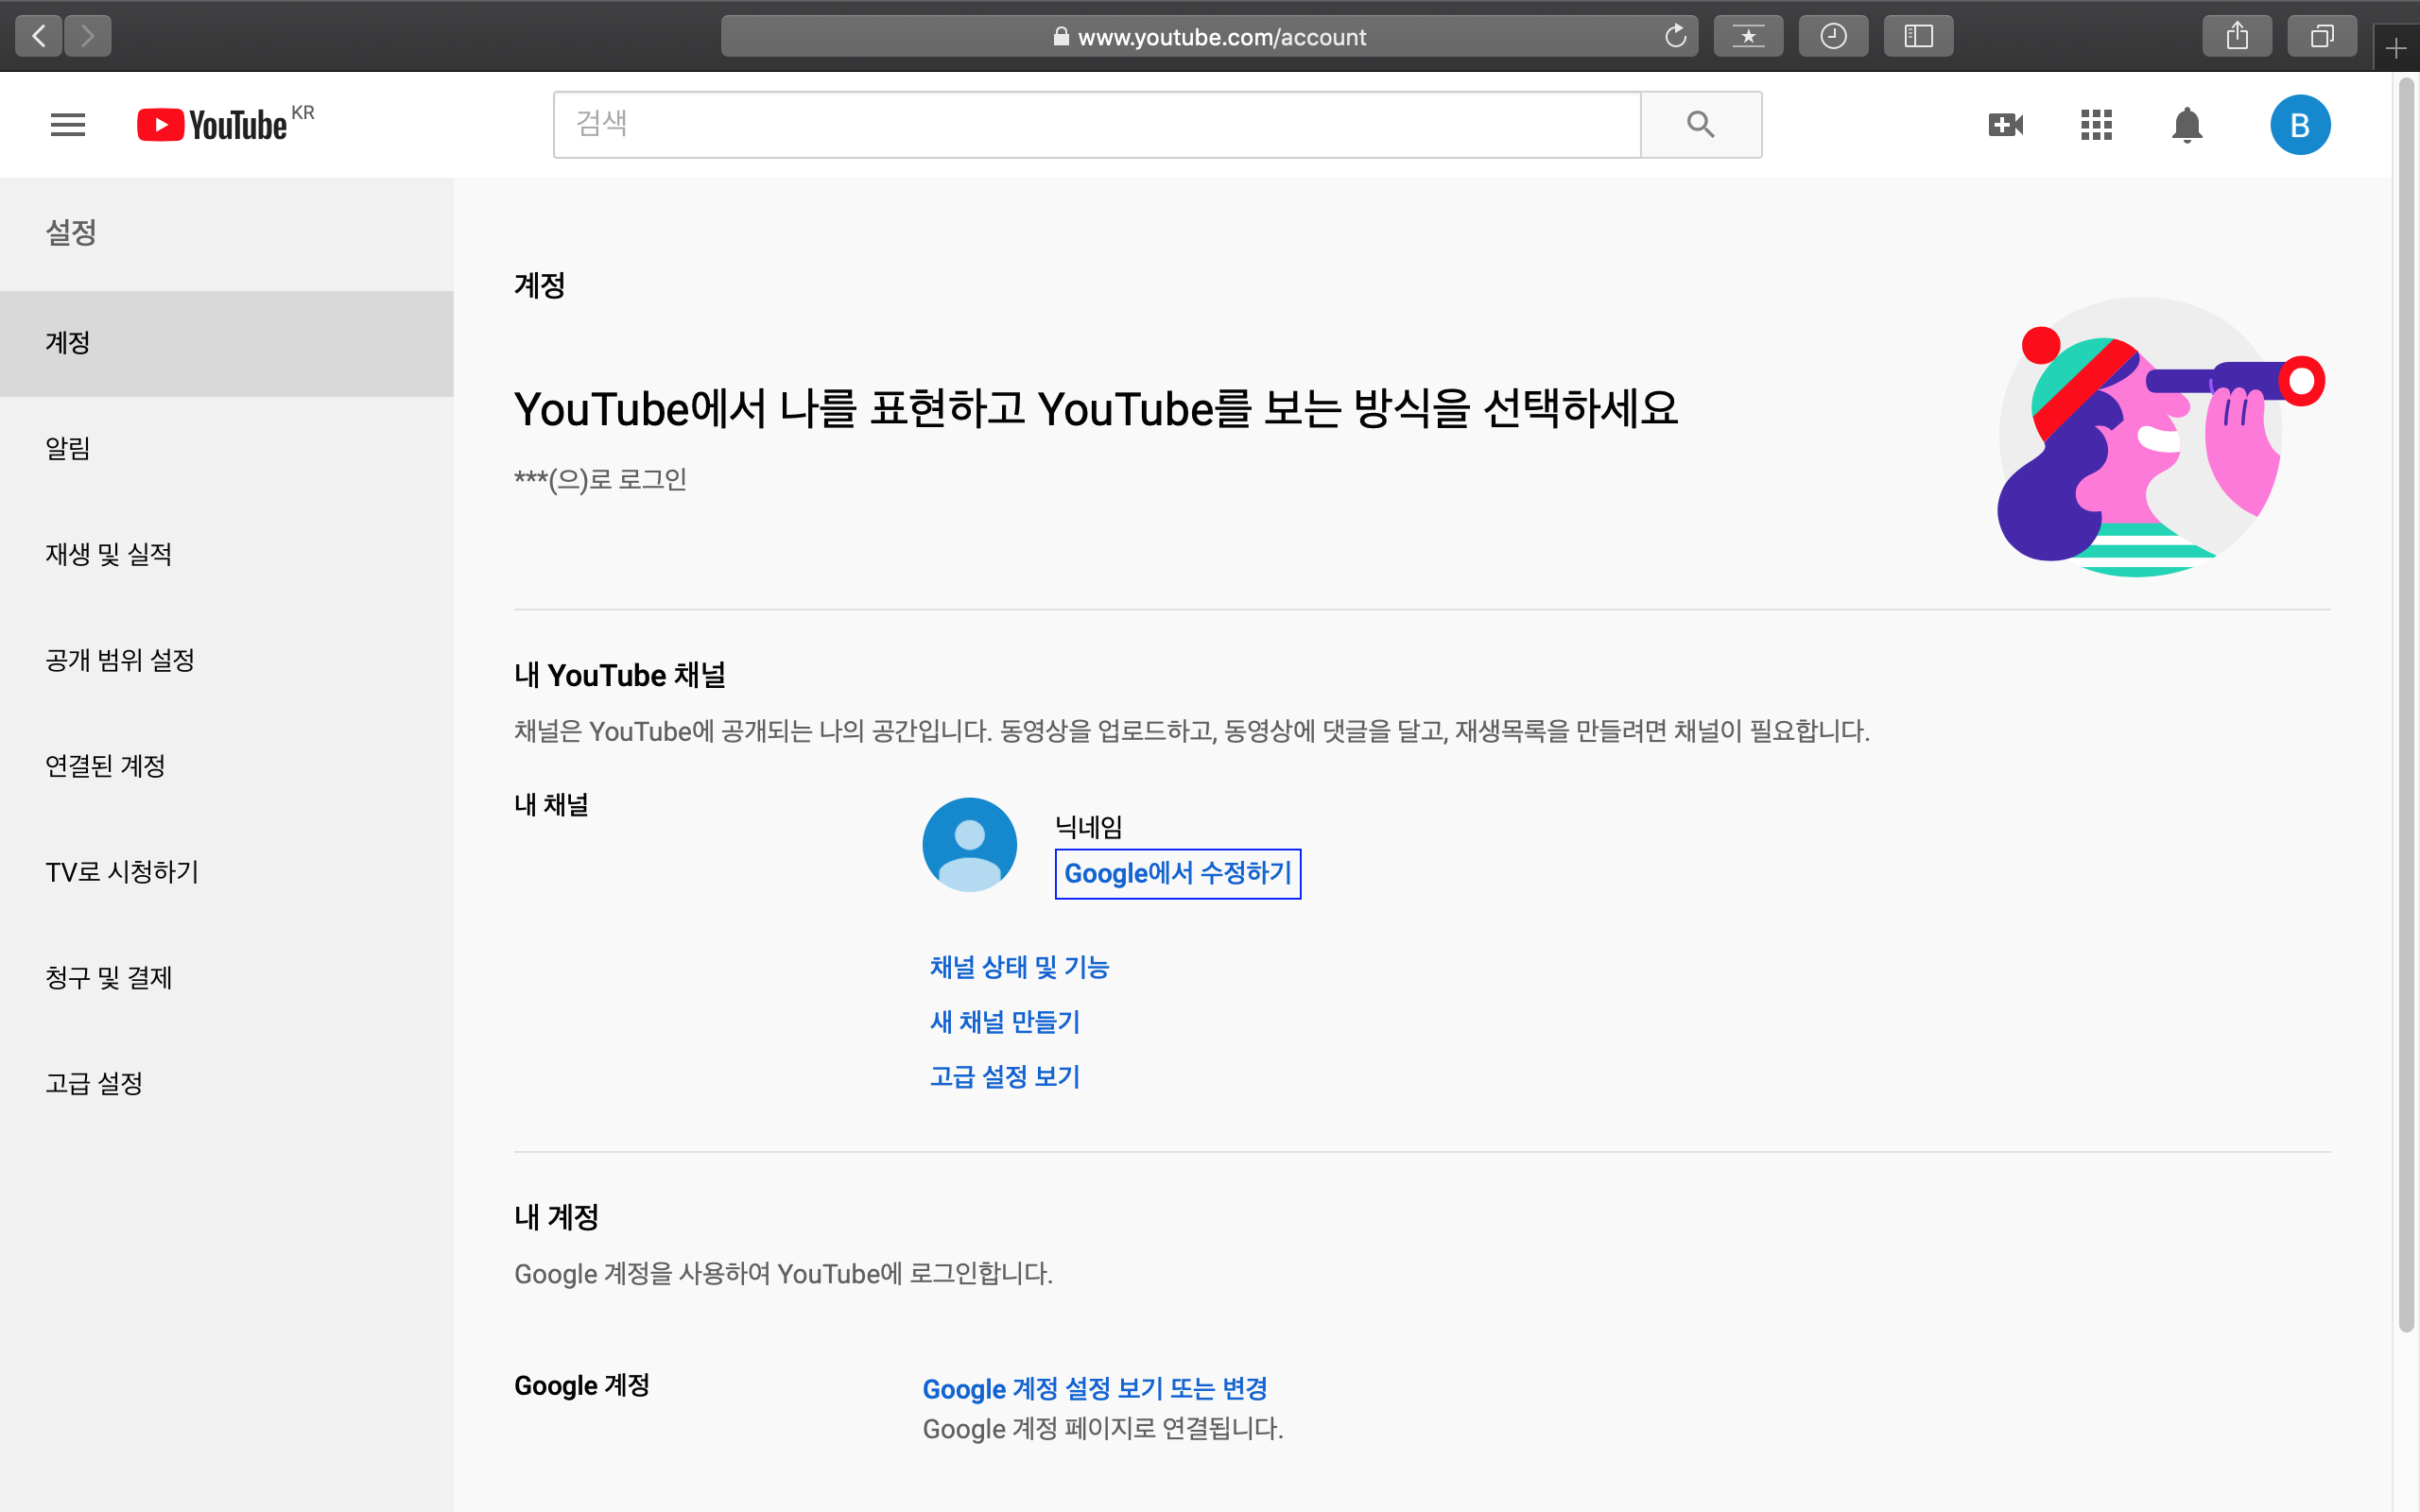The height and width of the screenshot is (1512, 2420).
Task: Click the page vertical scrollbar
Action: point(2406,700)
